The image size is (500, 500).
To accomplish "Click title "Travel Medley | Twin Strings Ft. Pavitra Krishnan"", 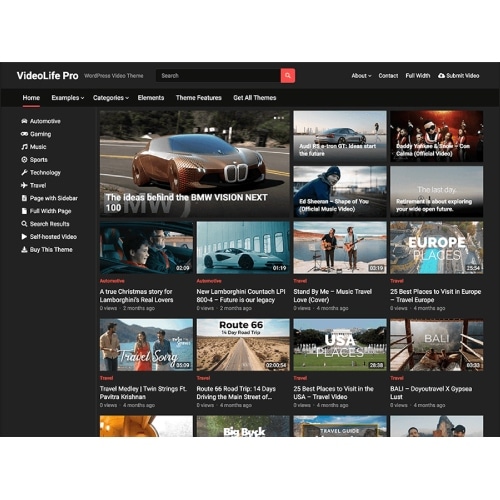I will pos(143,393).
